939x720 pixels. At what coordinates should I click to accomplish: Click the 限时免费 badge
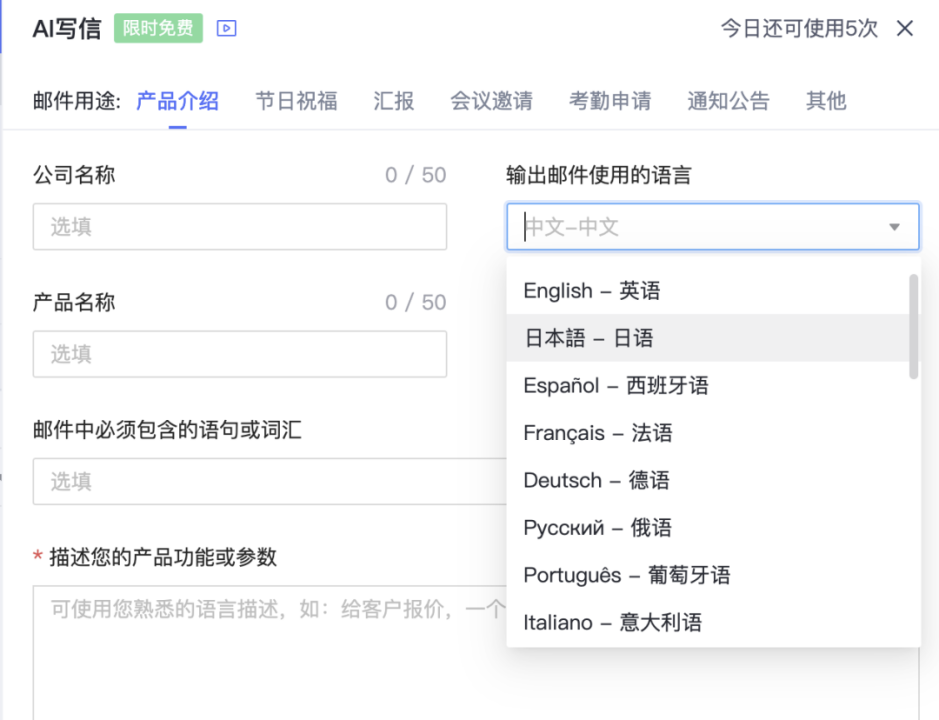pos(158,29)
